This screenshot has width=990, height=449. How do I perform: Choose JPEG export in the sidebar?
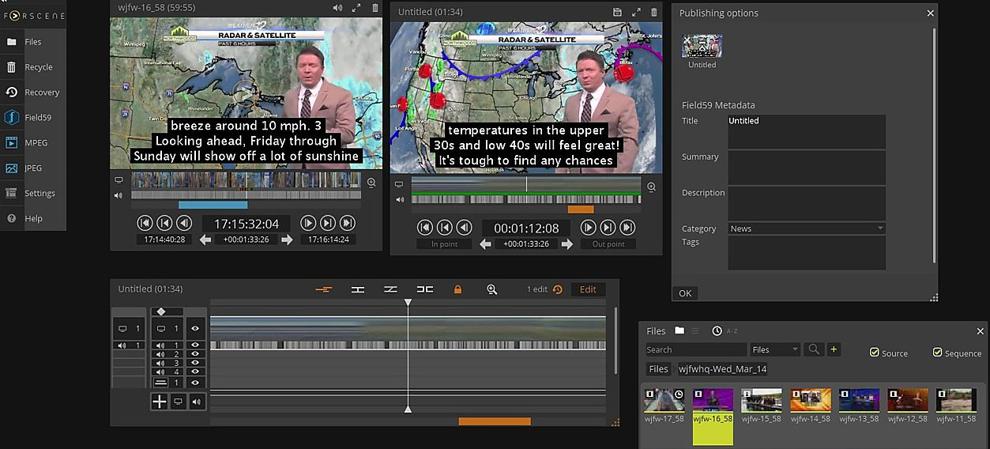click(x=33, y=168)
